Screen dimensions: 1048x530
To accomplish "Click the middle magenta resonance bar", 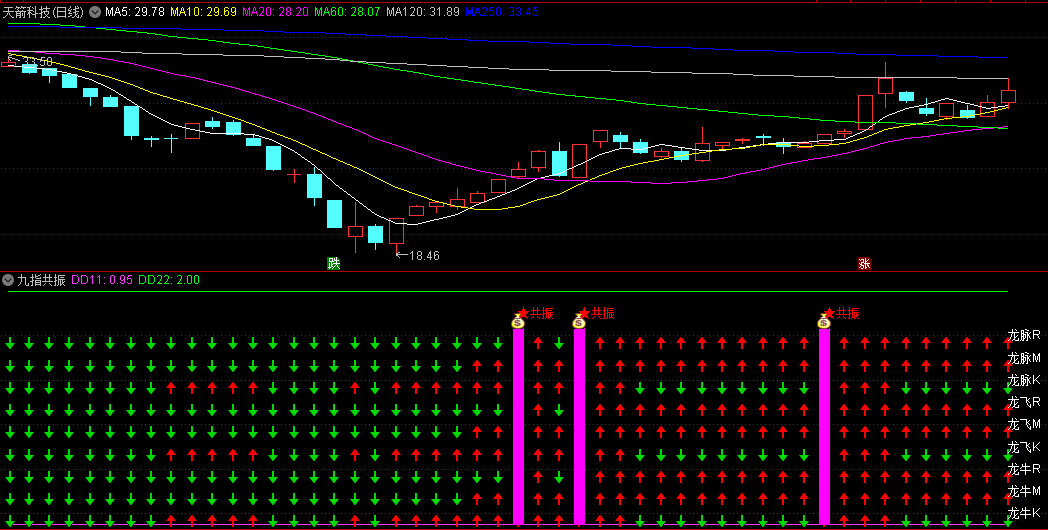I will pyautogui.click(x=579, y=426).
